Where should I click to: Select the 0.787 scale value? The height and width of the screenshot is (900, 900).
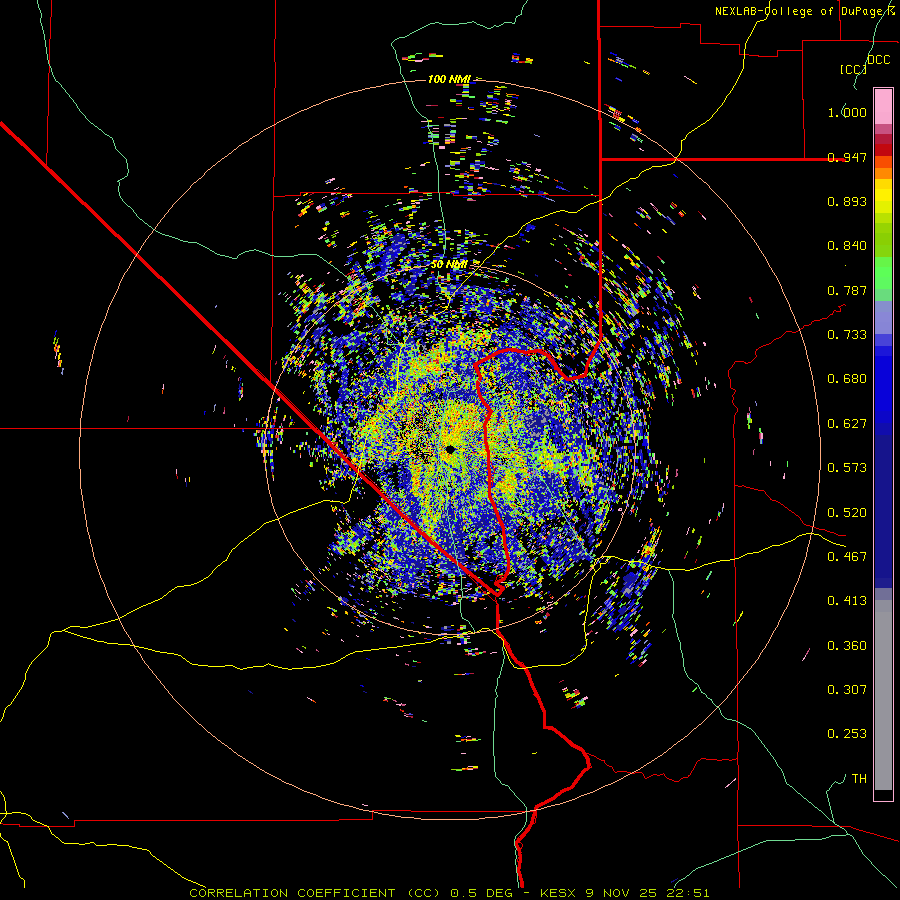point(847,290)
